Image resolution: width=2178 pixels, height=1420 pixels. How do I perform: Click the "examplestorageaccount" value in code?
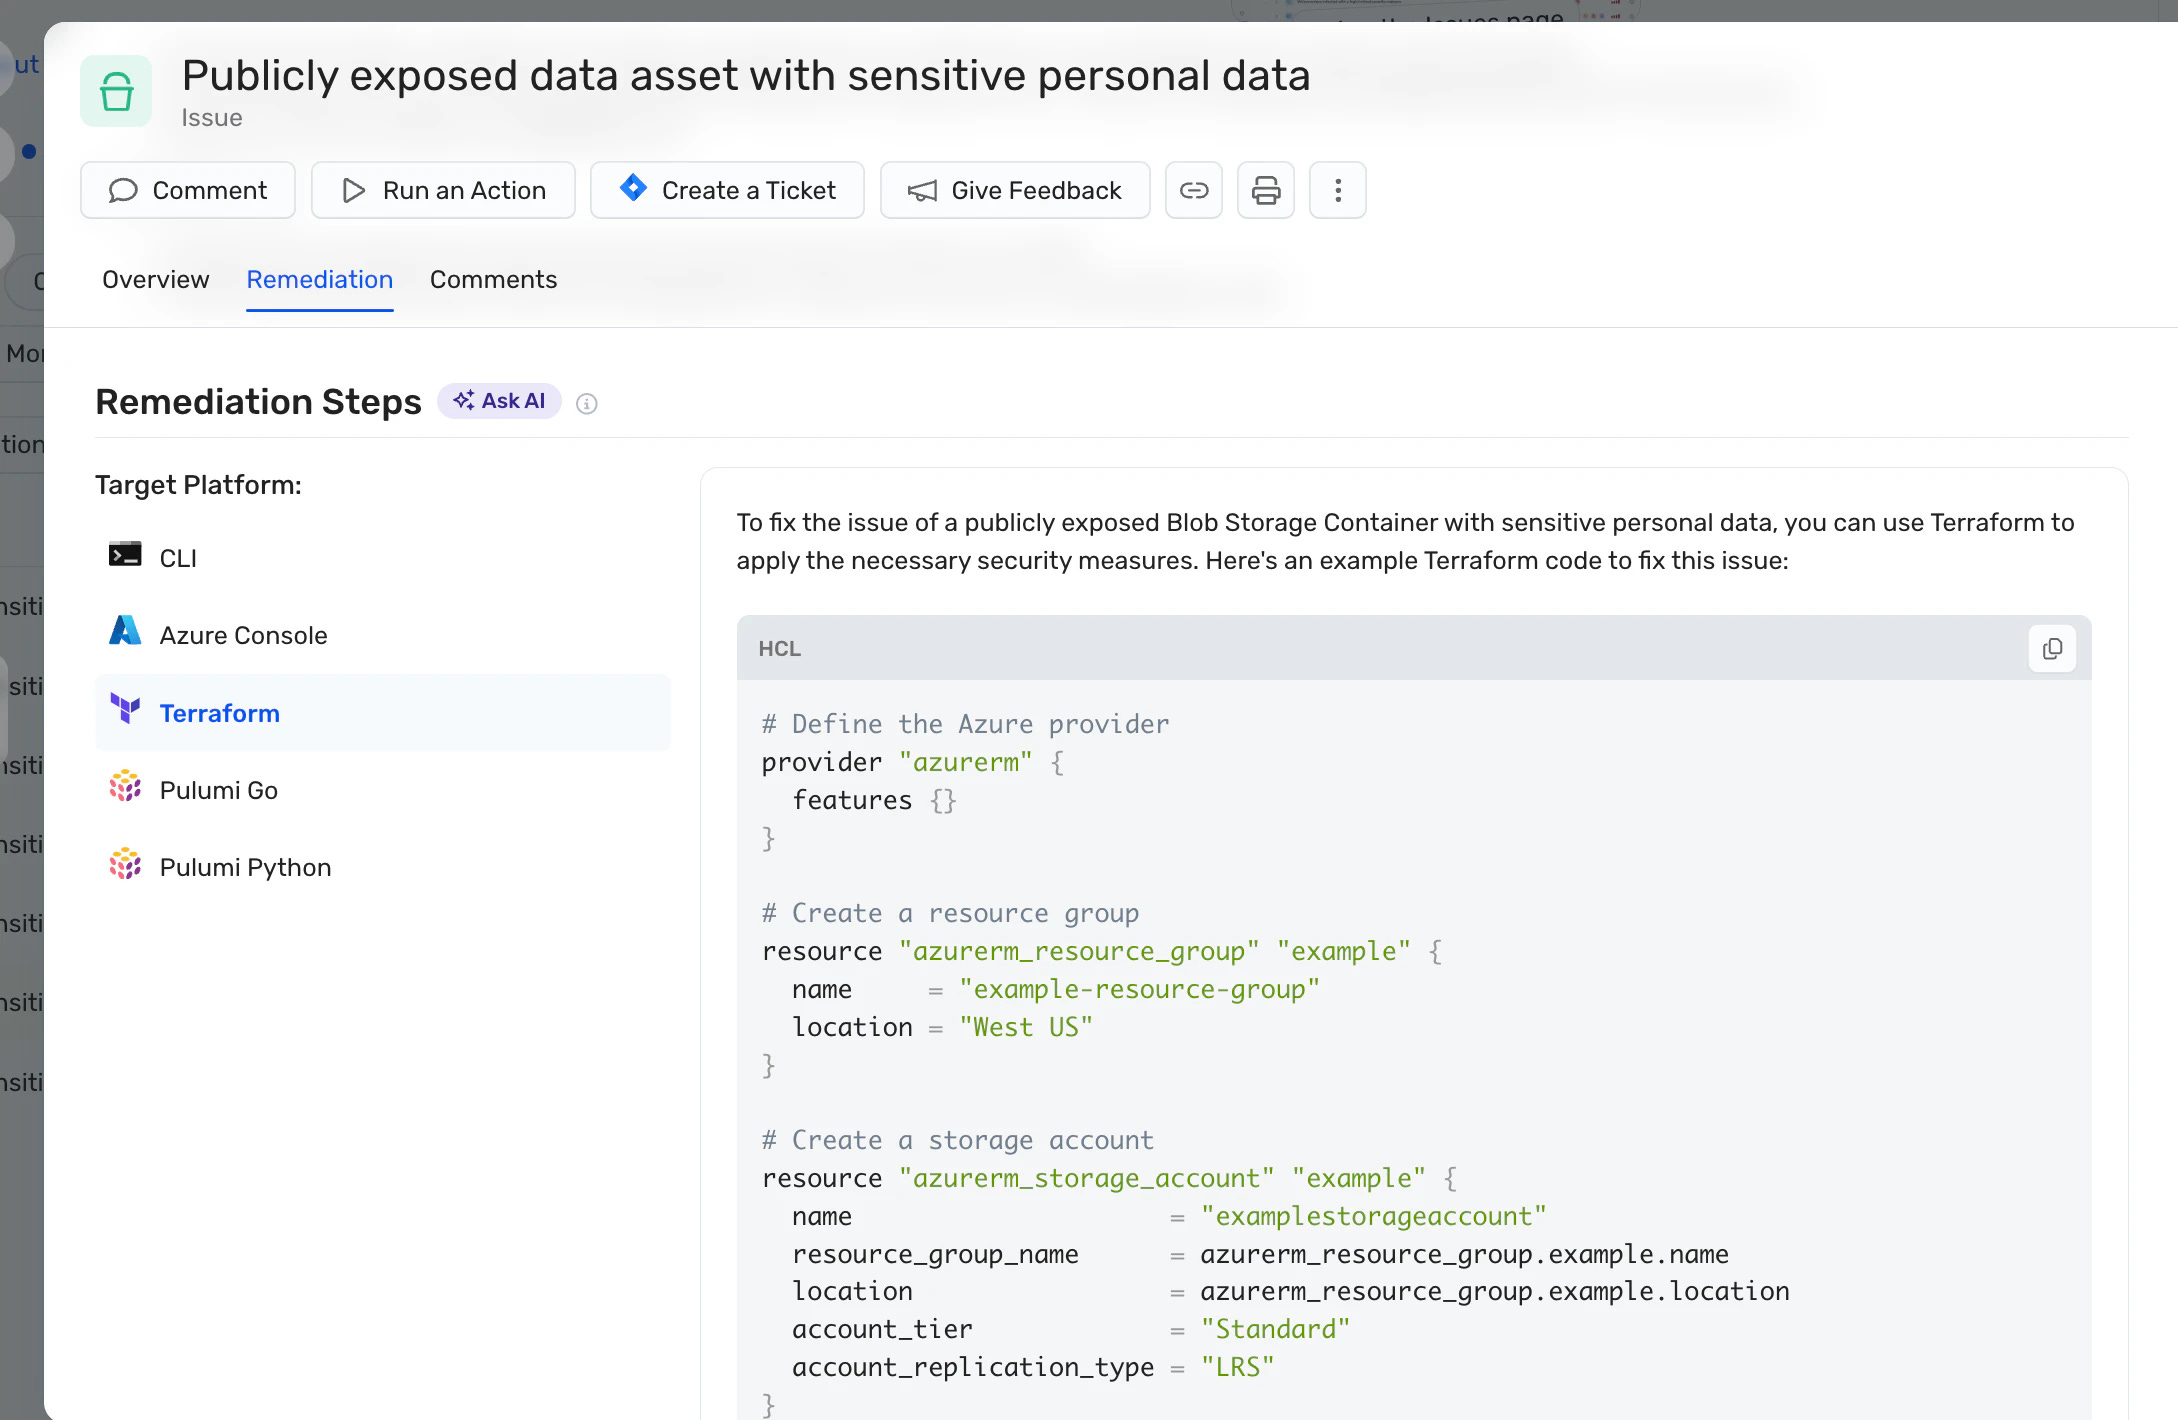[1374, 1216]
